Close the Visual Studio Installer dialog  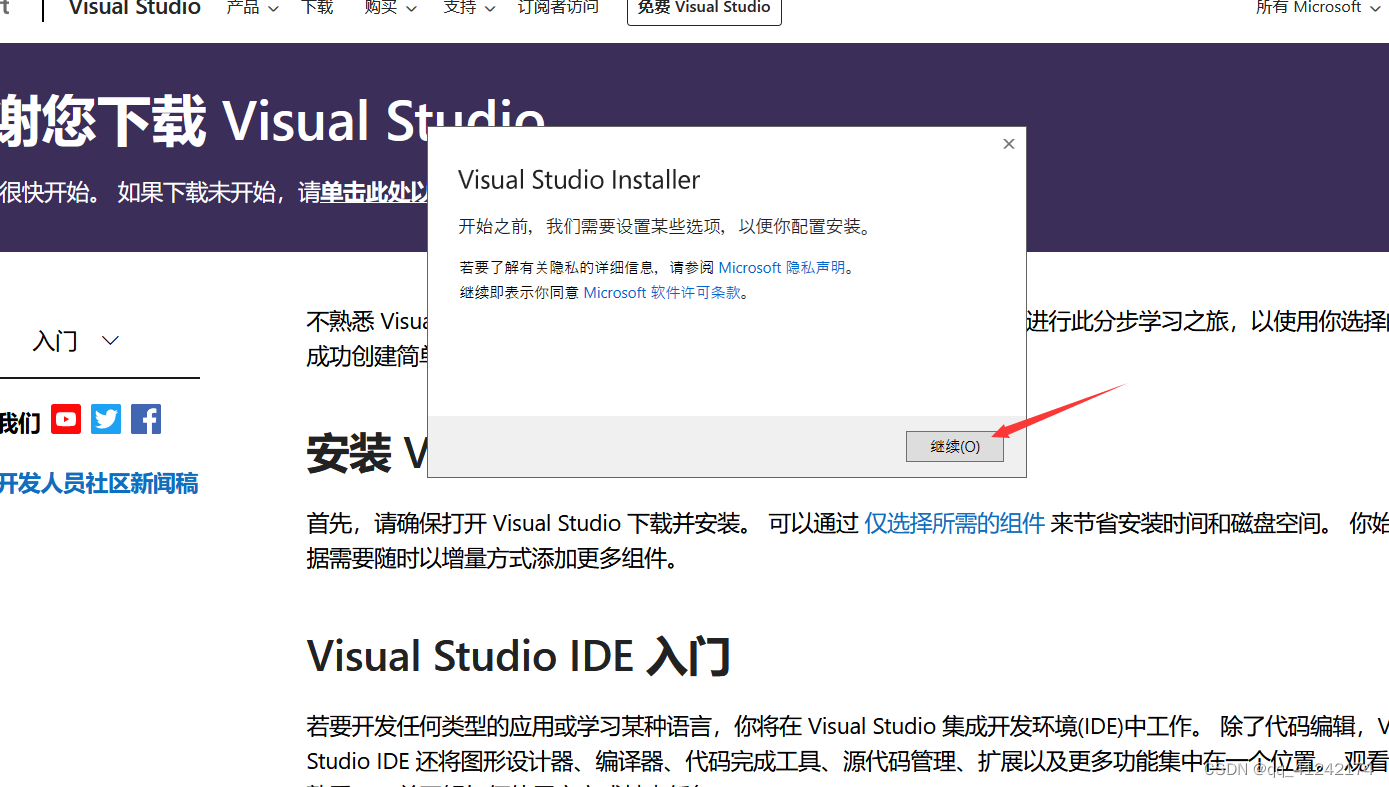coord(1009,144)
